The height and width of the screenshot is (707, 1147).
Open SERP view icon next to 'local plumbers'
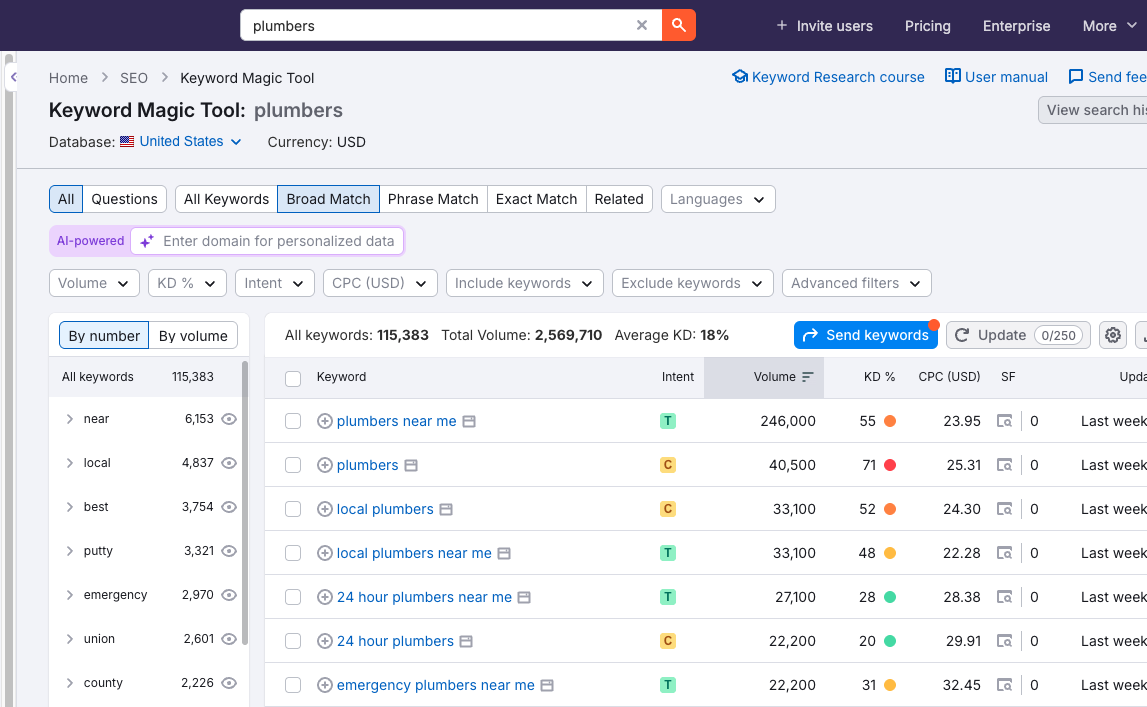click(446, 509)
